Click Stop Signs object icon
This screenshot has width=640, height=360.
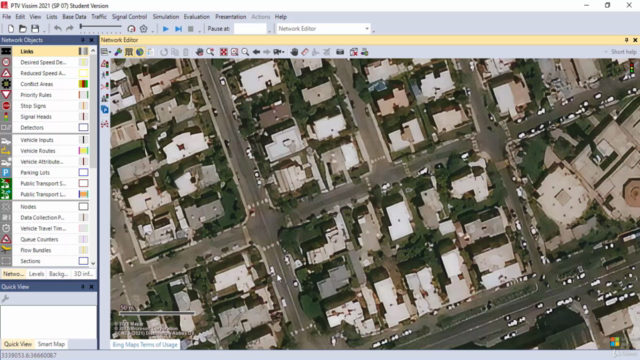pyautogui.click(x=6, y=106)
